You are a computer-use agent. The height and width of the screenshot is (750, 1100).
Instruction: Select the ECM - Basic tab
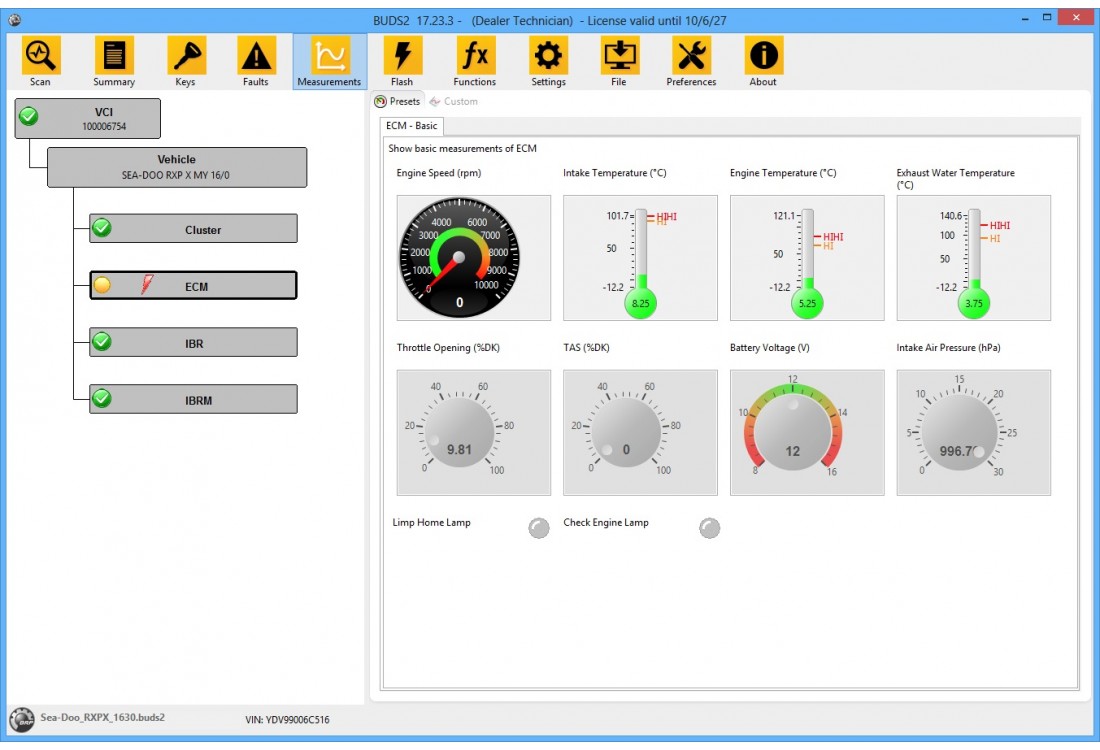[412, 126]
